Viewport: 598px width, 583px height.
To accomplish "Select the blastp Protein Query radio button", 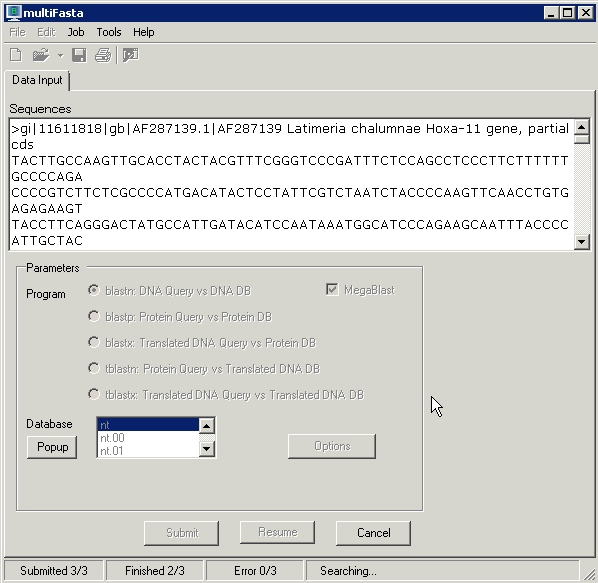I will (94, 316).
